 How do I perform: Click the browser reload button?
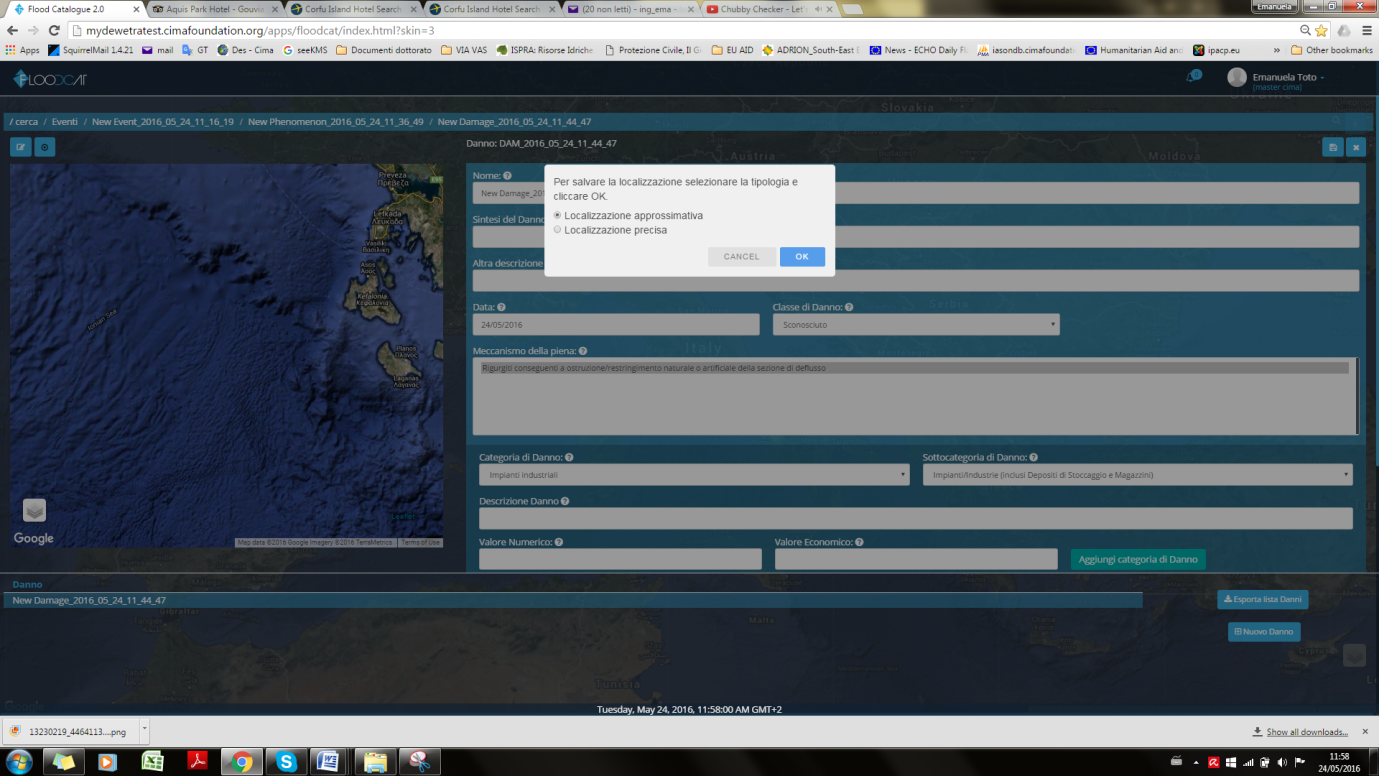tap(54, 31)
